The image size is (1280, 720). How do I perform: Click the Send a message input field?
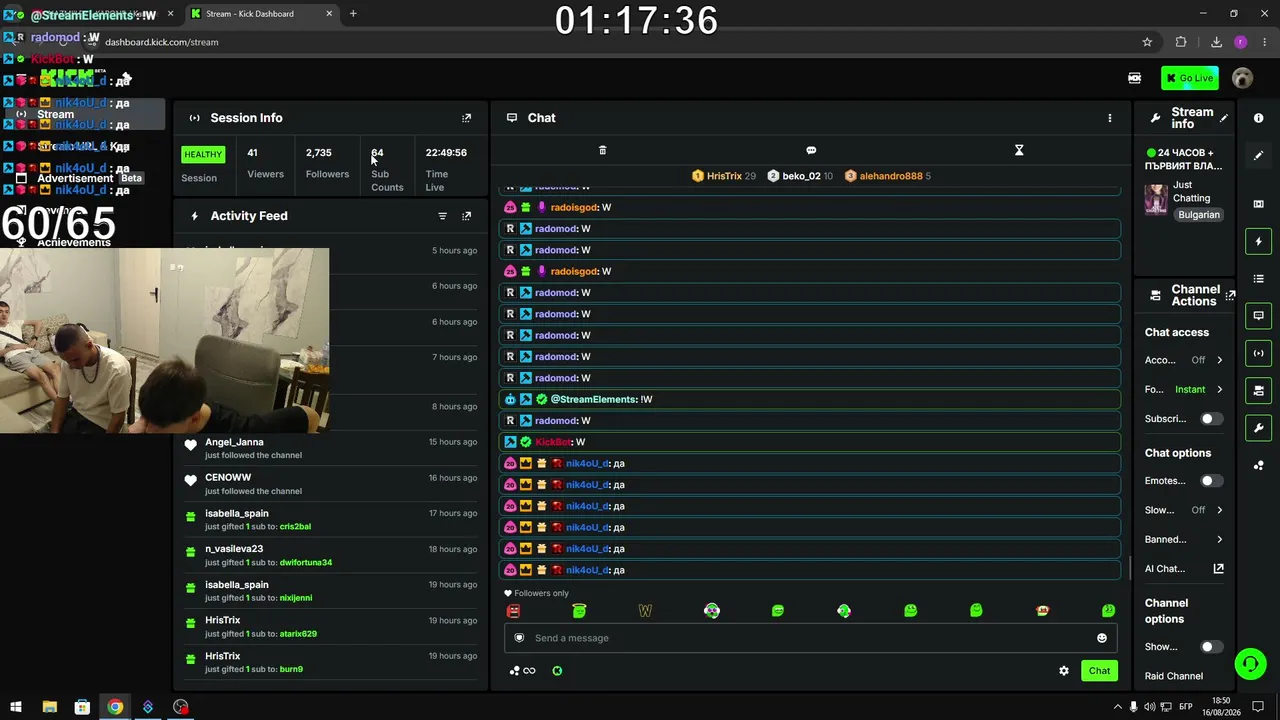pos(810,638)
